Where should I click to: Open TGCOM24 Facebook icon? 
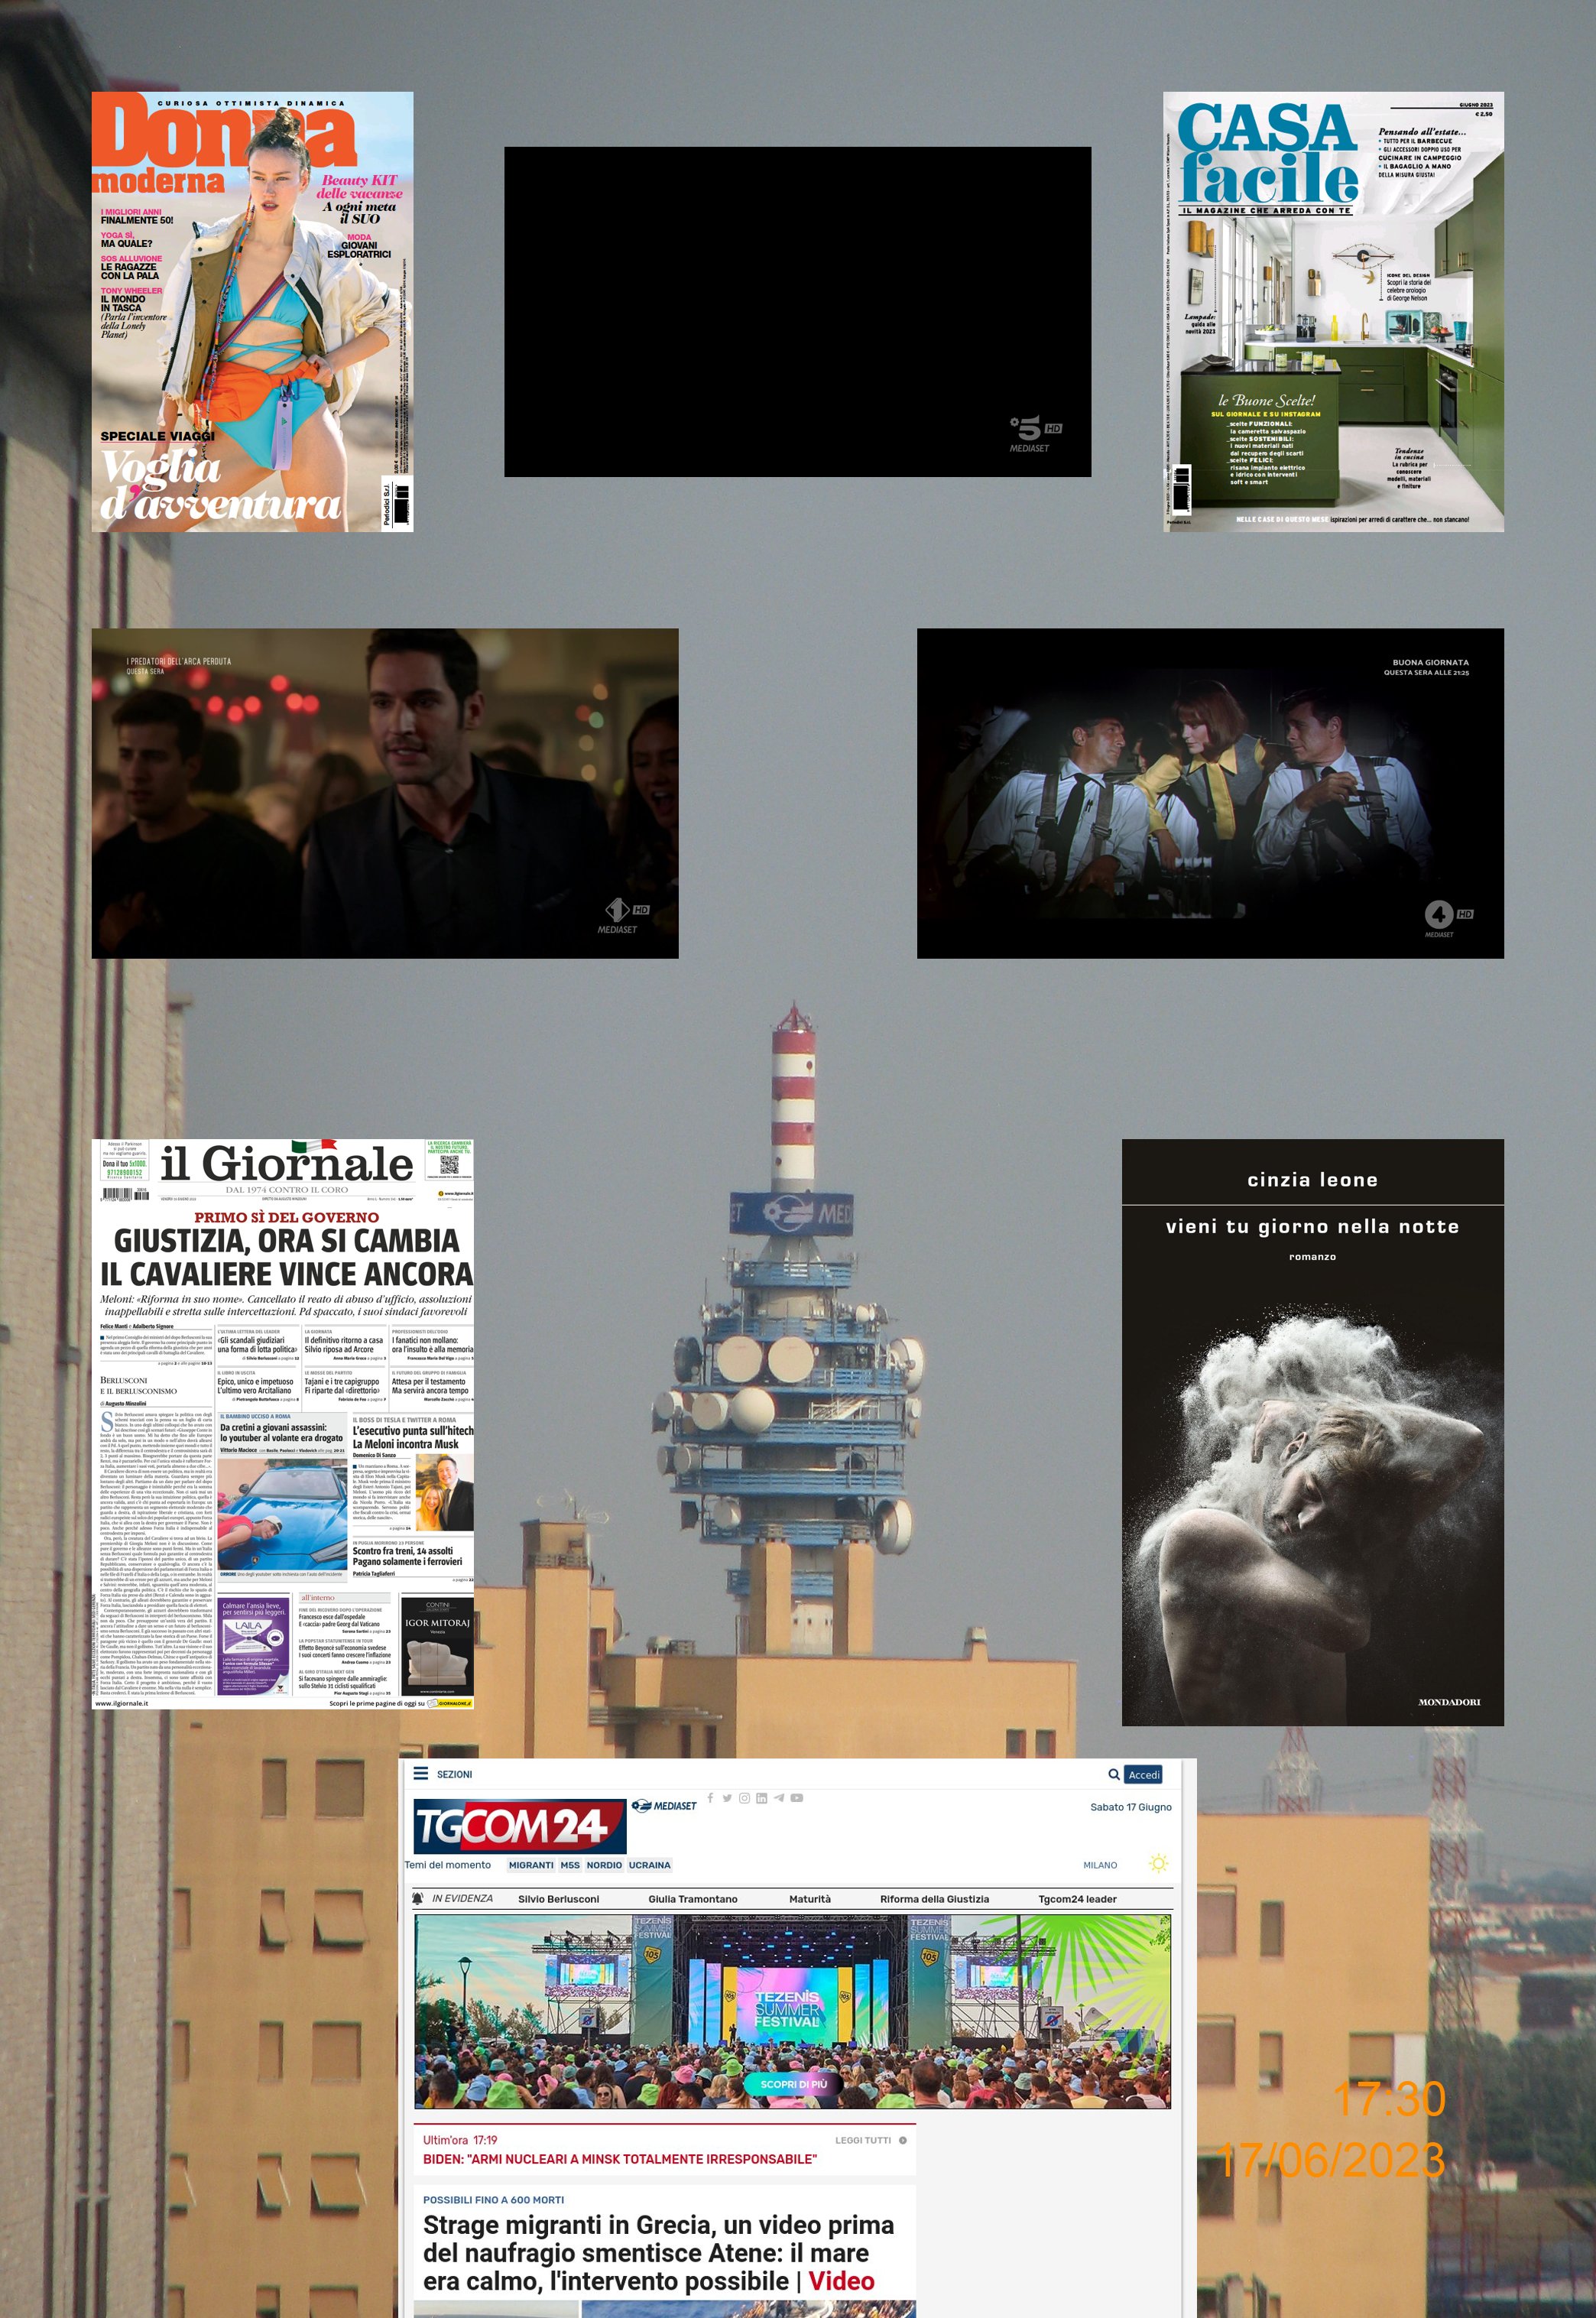click(x=710, y=1797)
